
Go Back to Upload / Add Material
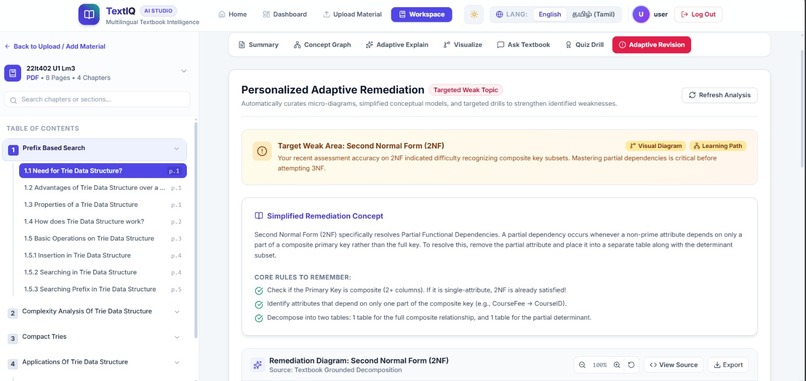click(55, 46)
